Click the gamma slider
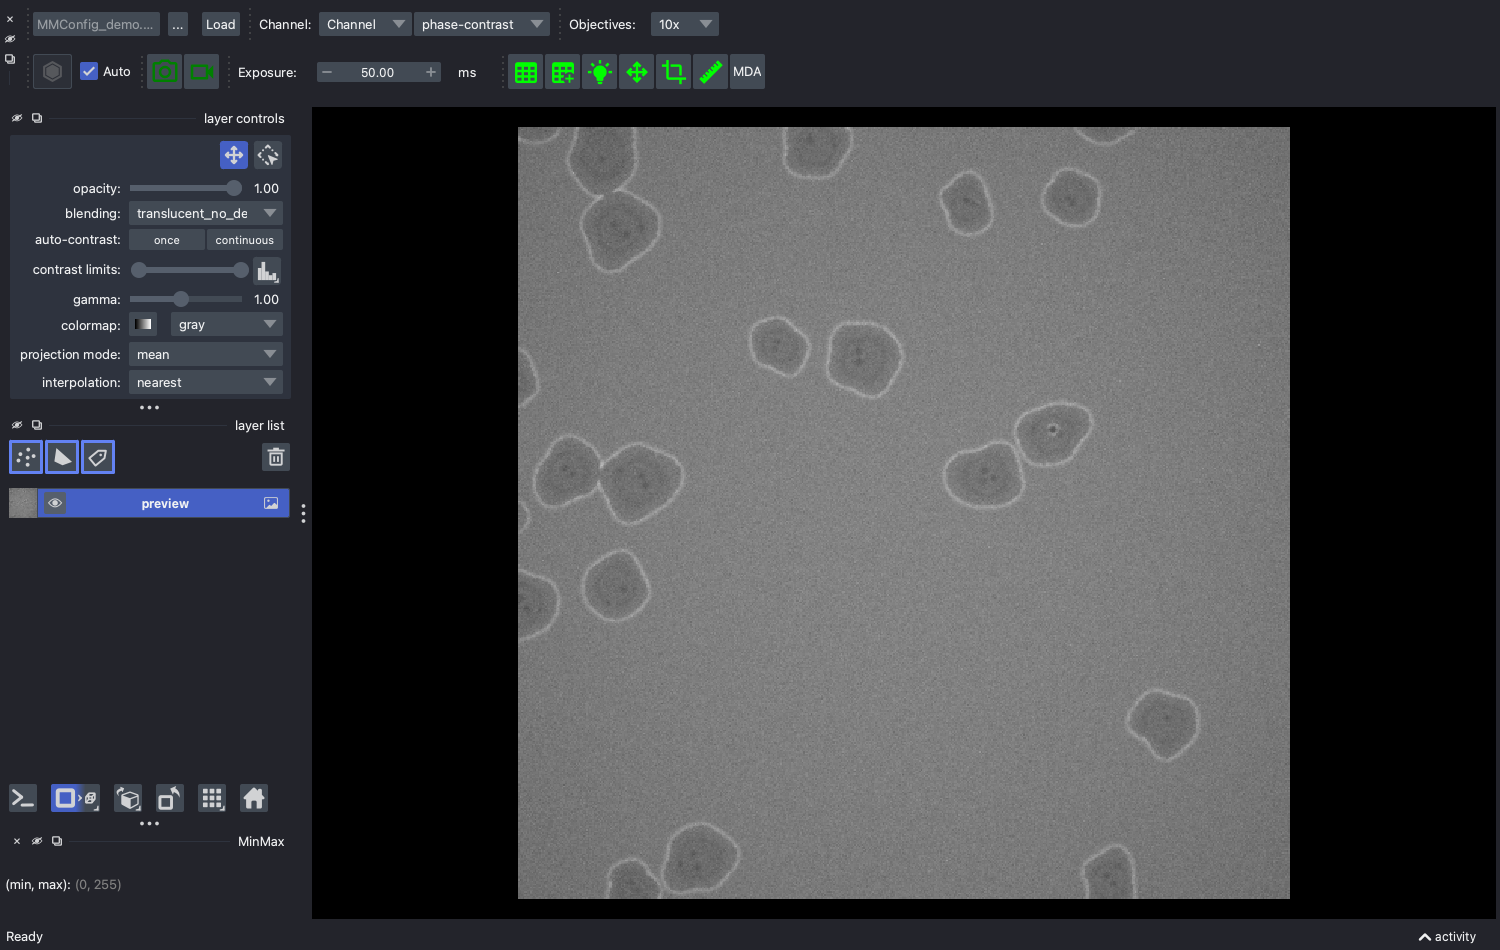The image size is (1500, 950). tap(186, 299)
